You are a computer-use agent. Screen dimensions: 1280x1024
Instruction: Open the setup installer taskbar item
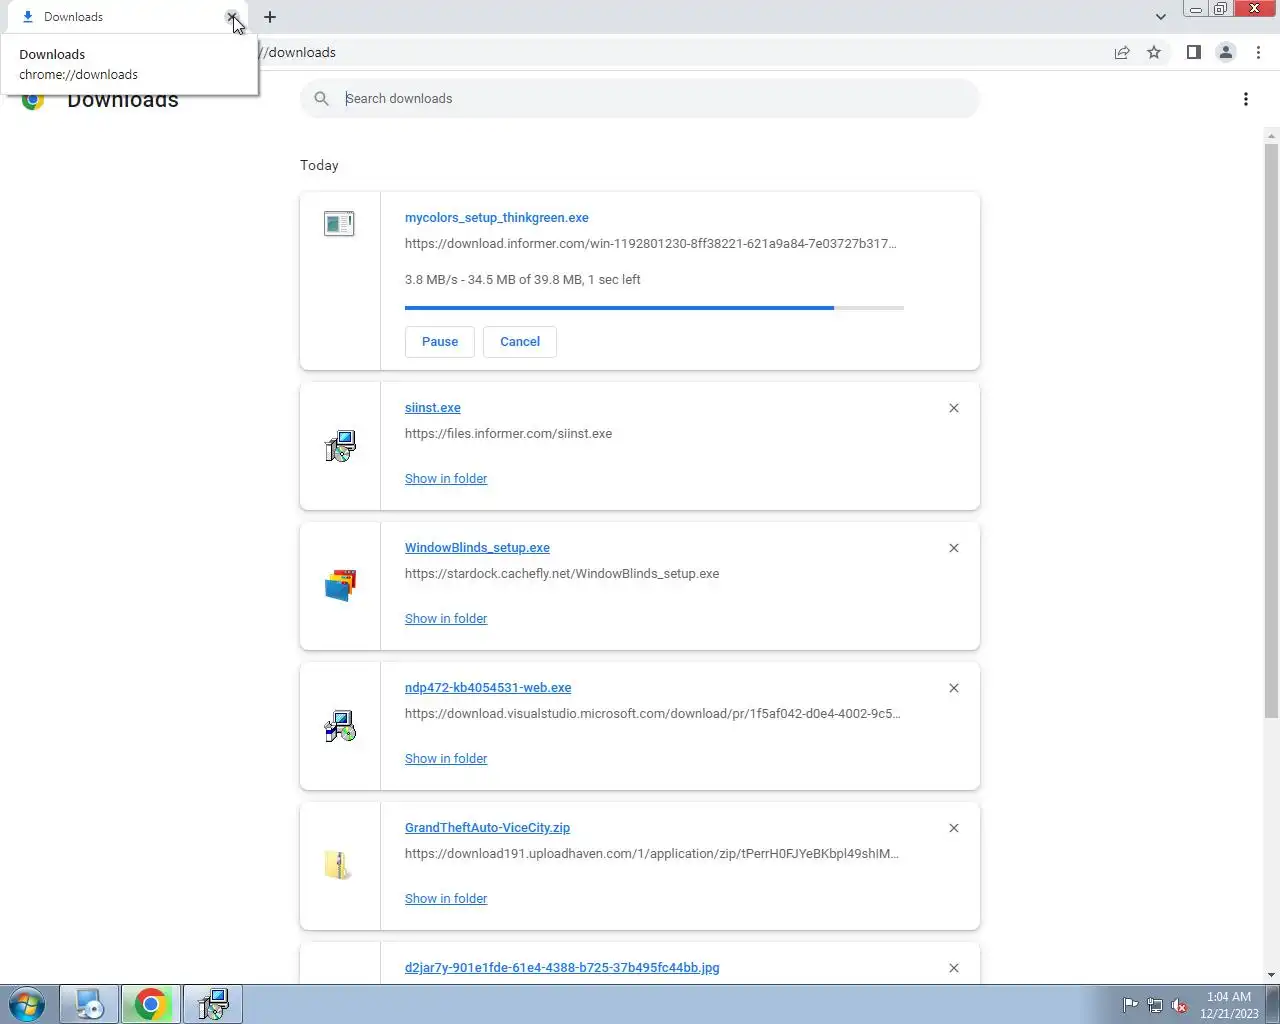pos(213,1004)
